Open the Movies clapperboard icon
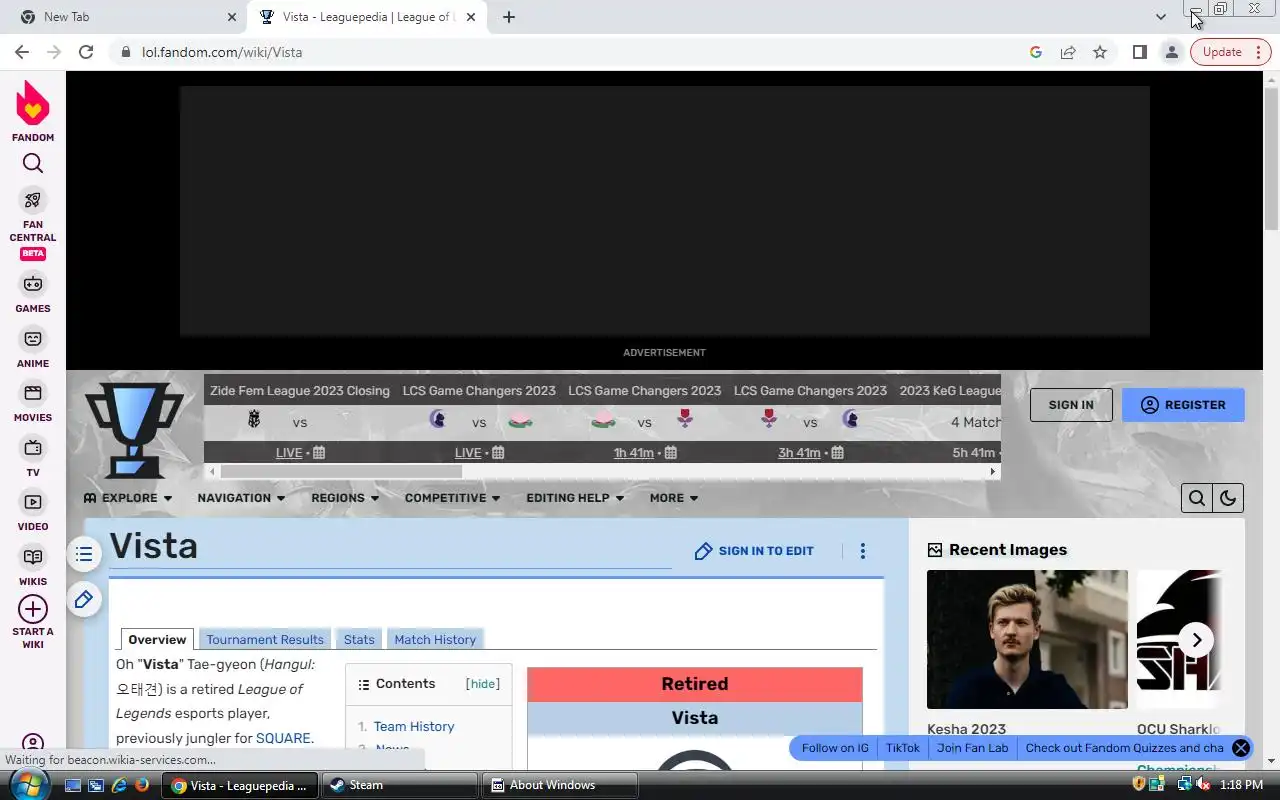The height and width of the screenshot is (800, 1280). point(33,393)
